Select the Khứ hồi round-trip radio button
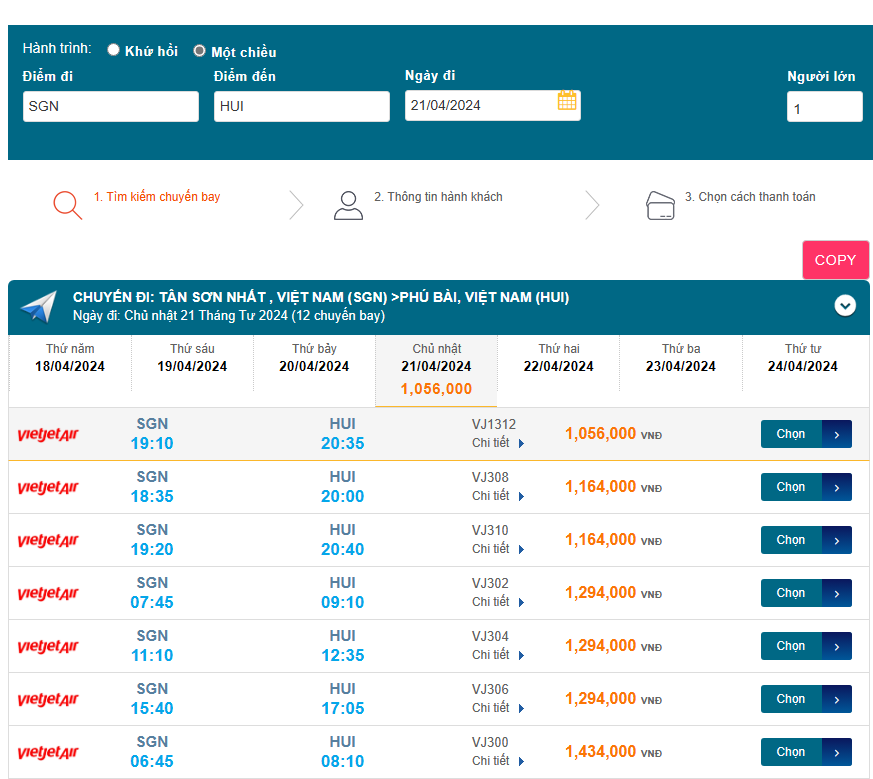Viewport: 873px width, 779px height. [x=114, y=50]
